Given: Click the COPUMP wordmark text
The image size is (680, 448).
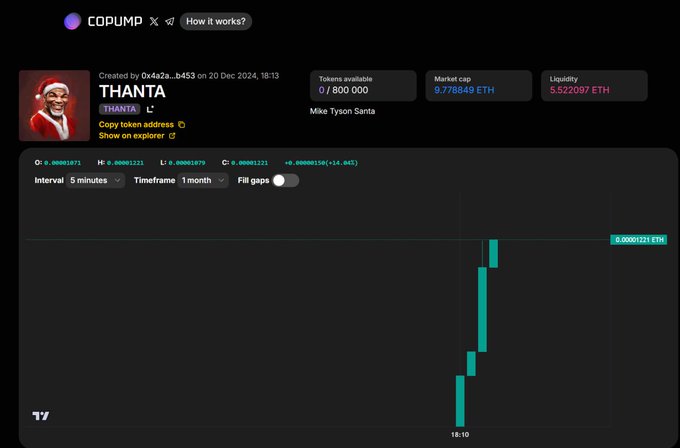Looking at the screenshot, I should coord(115,21).
